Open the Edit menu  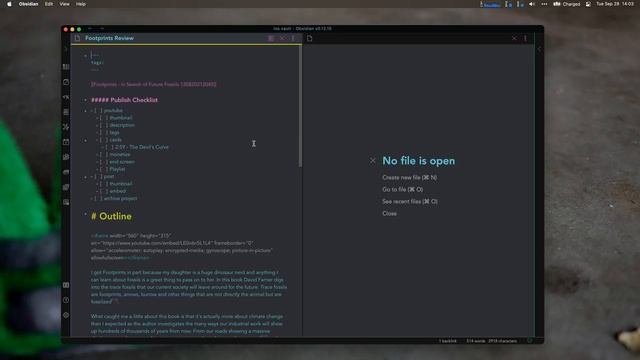point(49,4)
